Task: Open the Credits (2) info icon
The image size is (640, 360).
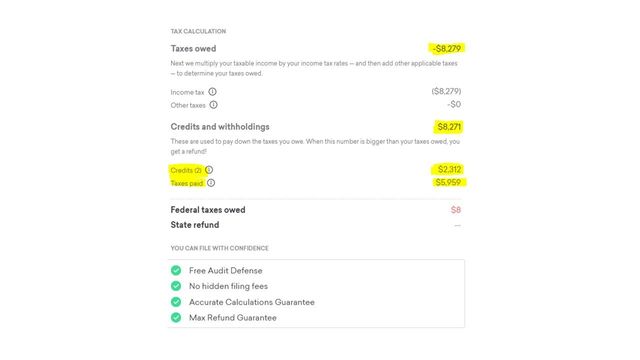Action: [x=209, y=170]
